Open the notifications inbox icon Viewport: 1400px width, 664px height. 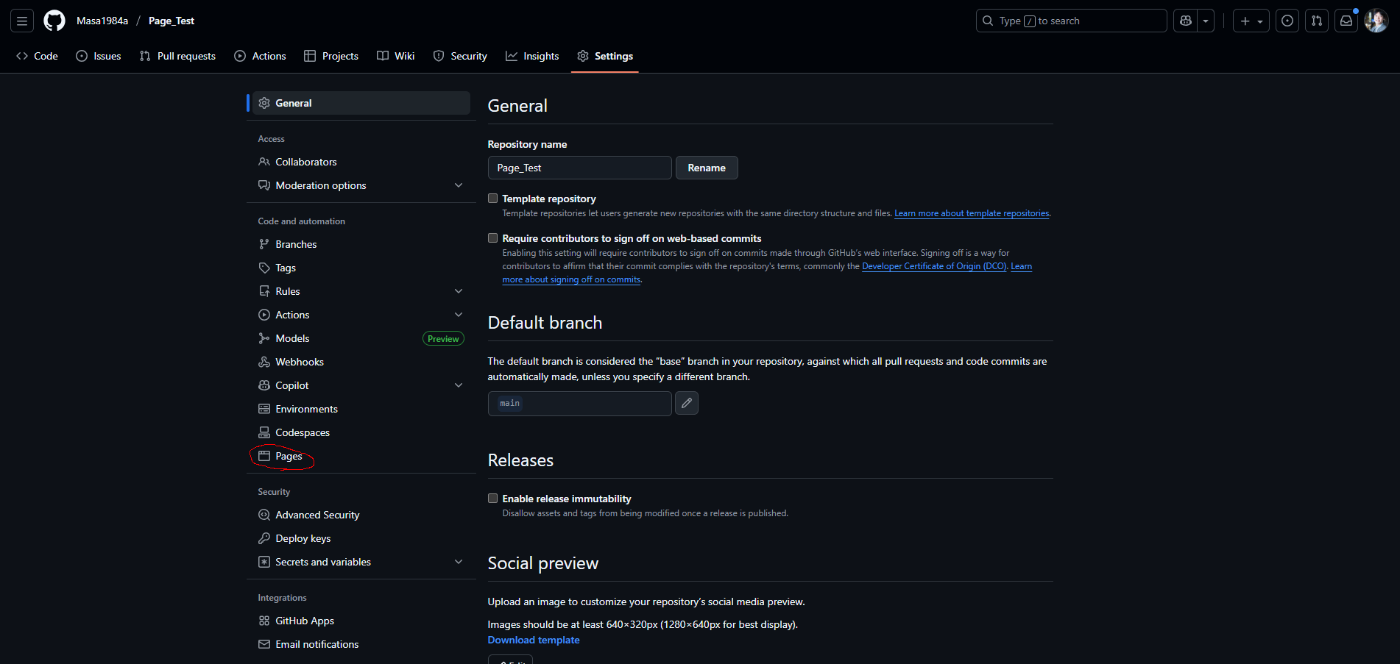[x=1346, y=21]
